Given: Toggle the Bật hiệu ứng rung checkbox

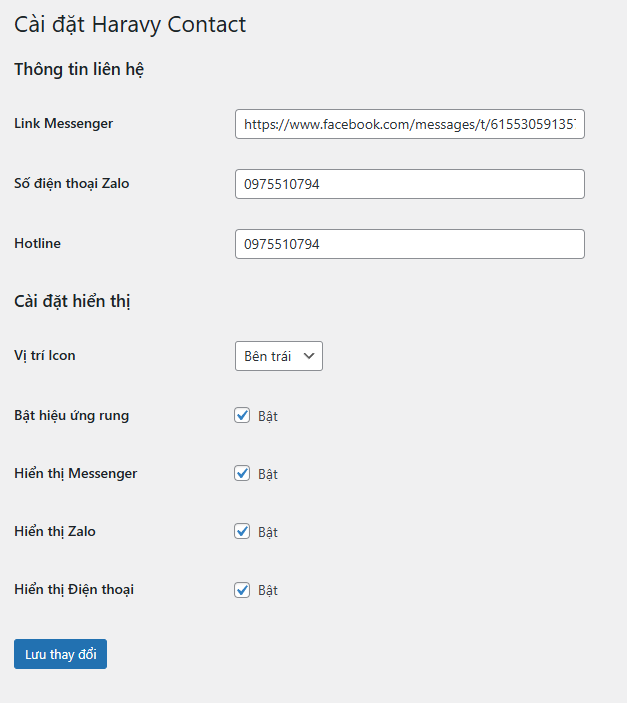Looking at the screenshot, I should 242,415.
